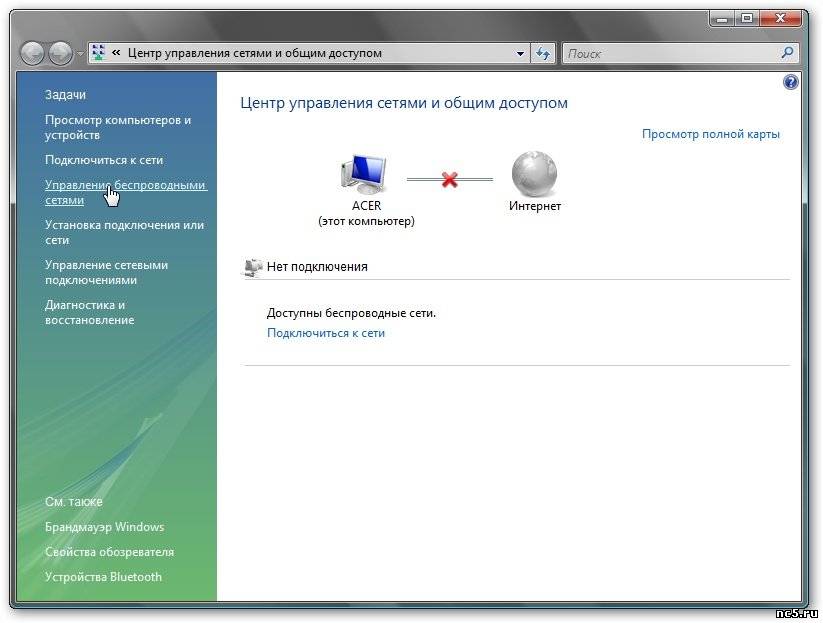
Task: Click the Forward navigation arrow button
Action: [61, 53]
